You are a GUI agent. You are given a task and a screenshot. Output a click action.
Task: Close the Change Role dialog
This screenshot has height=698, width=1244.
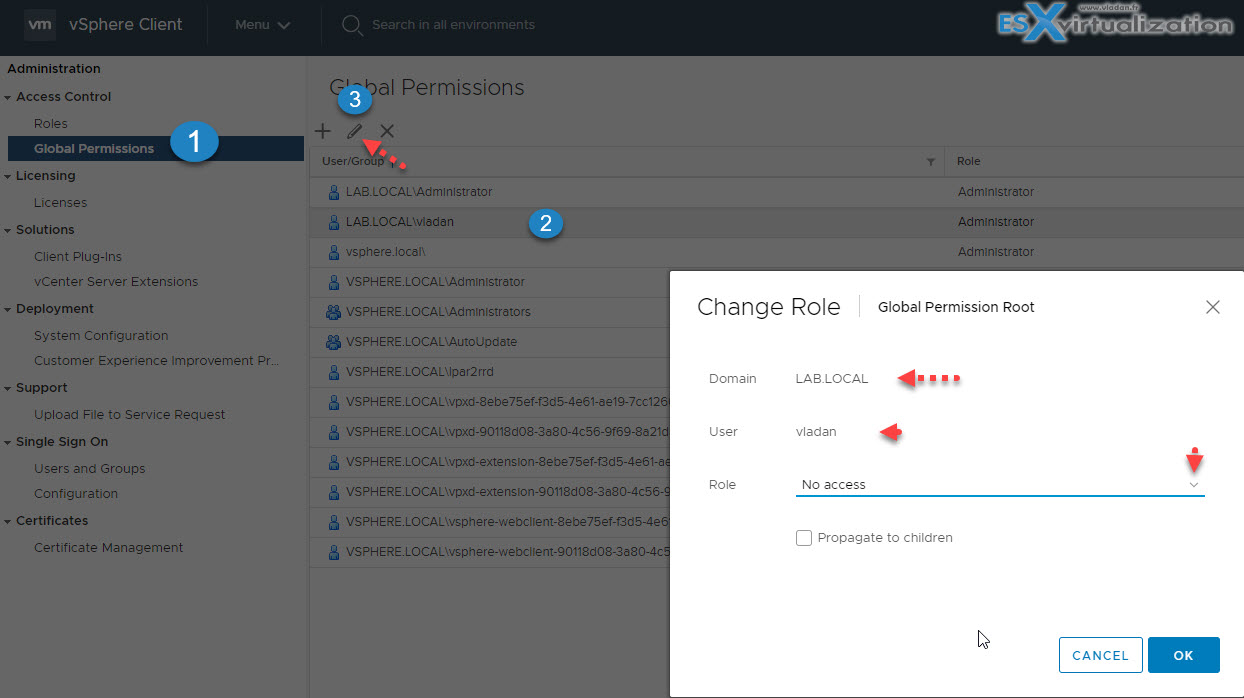1212,307
